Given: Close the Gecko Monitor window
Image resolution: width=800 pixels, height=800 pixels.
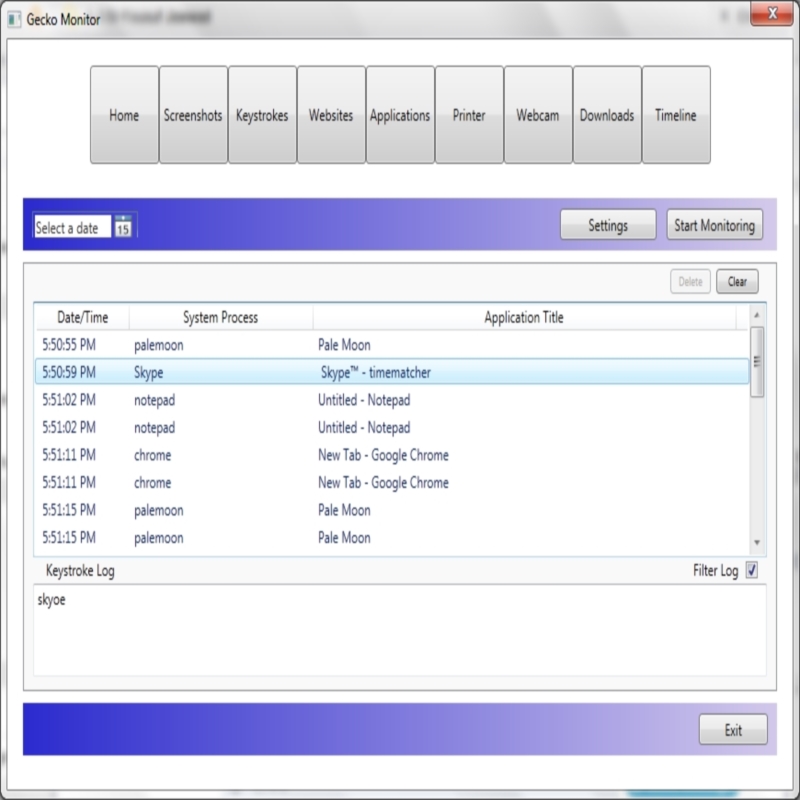Looking at the screenshot, I should click(771, 13).
